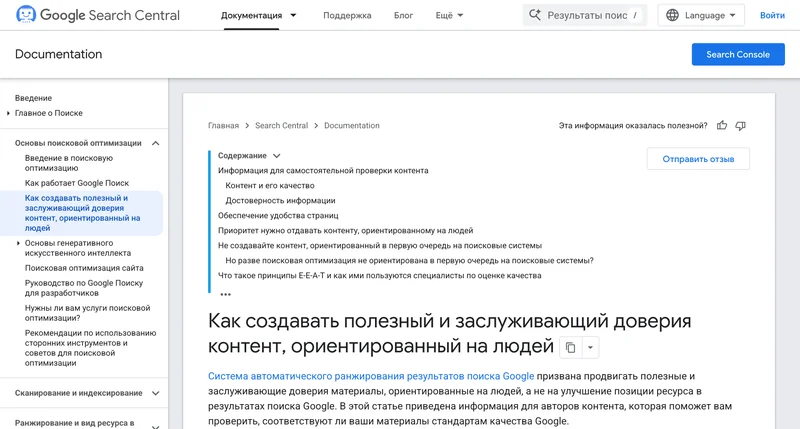Collapse Основы поисковой оптимизации section

coord(156,143)
